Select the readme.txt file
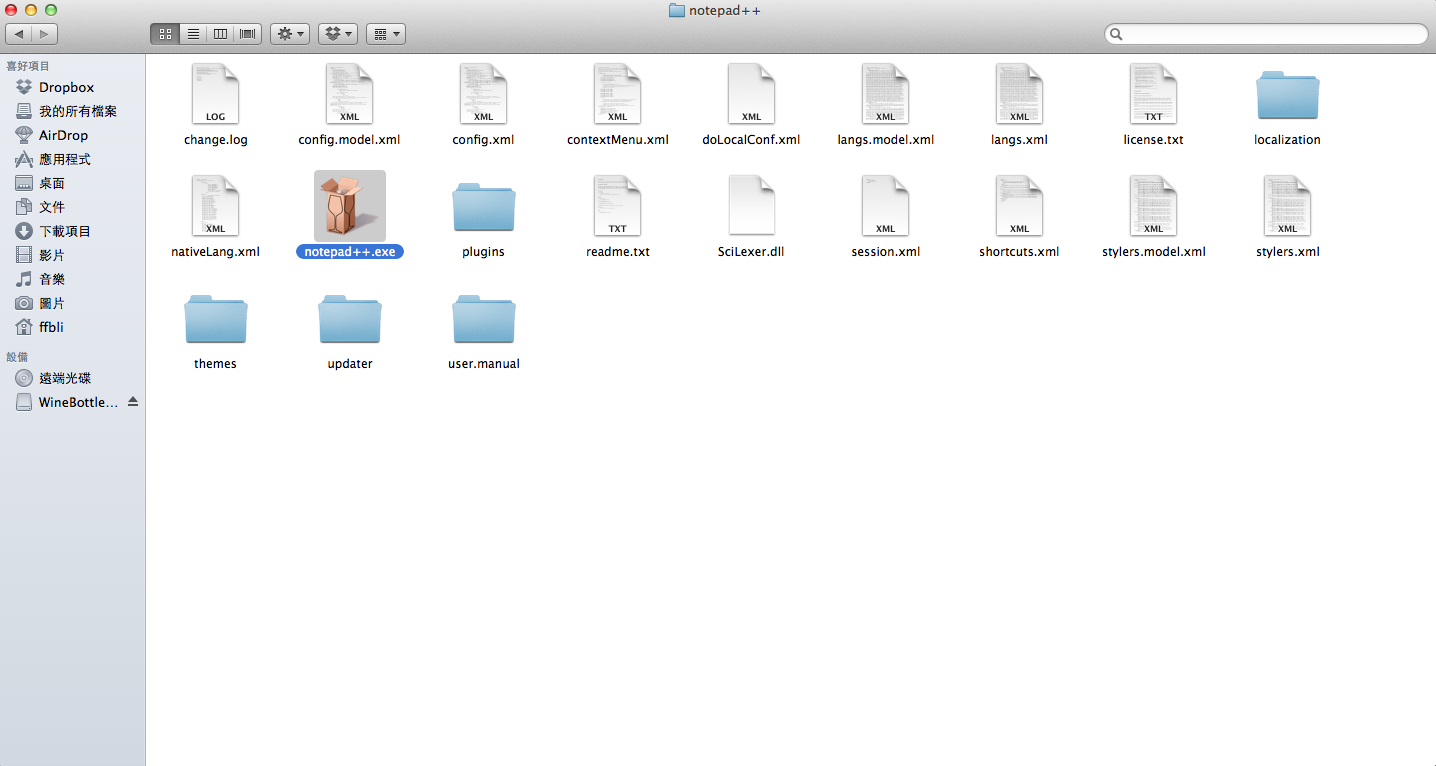 [x=617, y=207]
